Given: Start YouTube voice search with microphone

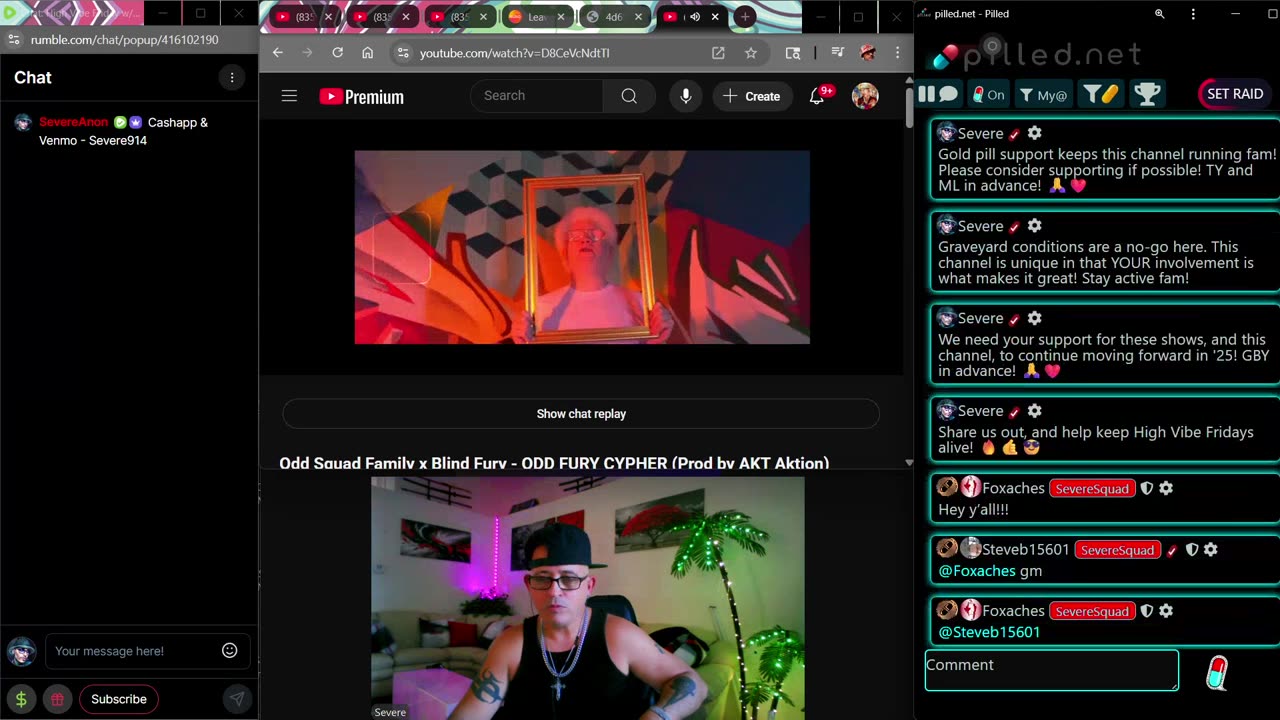Looking at the screenshot, I should 685,96.
